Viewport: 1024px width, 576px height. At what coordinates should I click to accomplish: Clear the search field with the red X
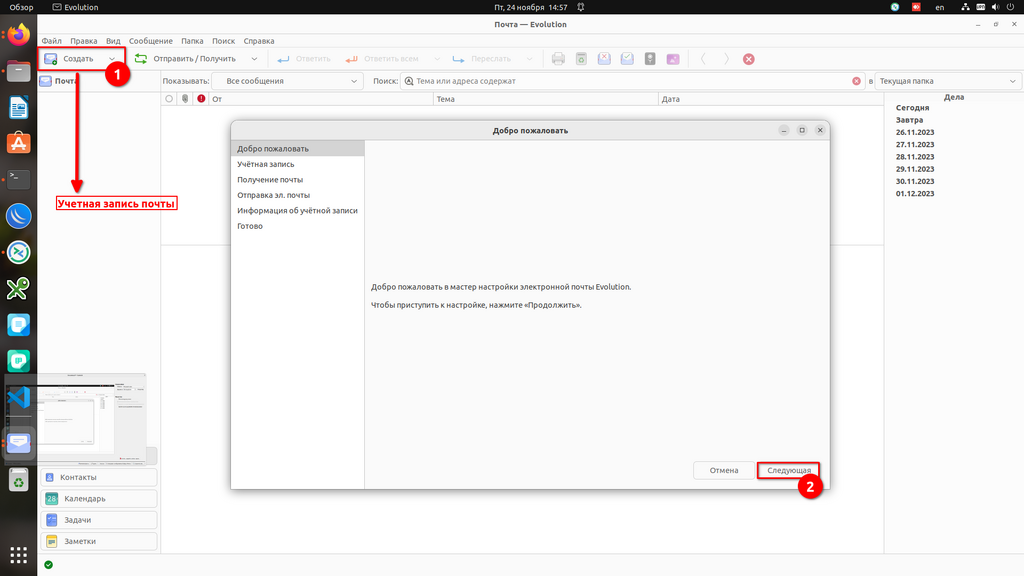click(856, 81)
